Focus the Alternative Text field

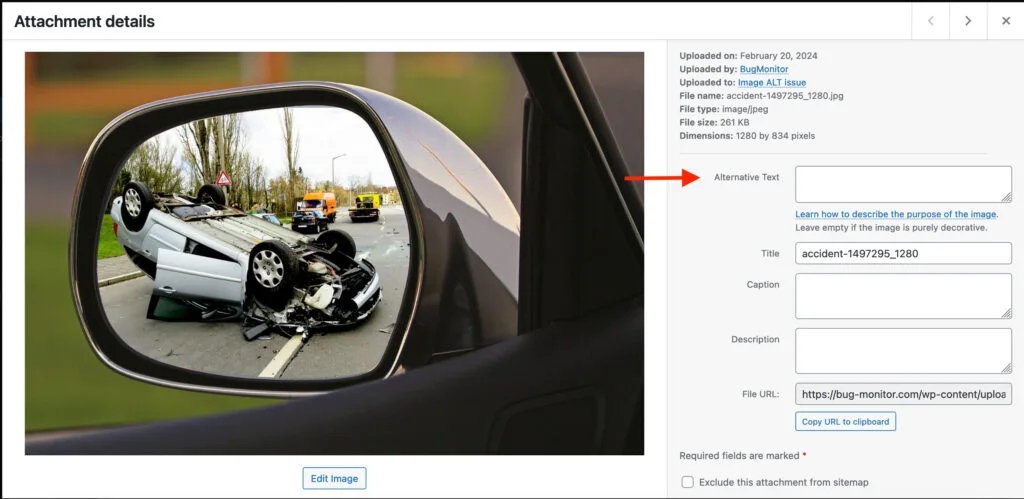coord(903,184)
